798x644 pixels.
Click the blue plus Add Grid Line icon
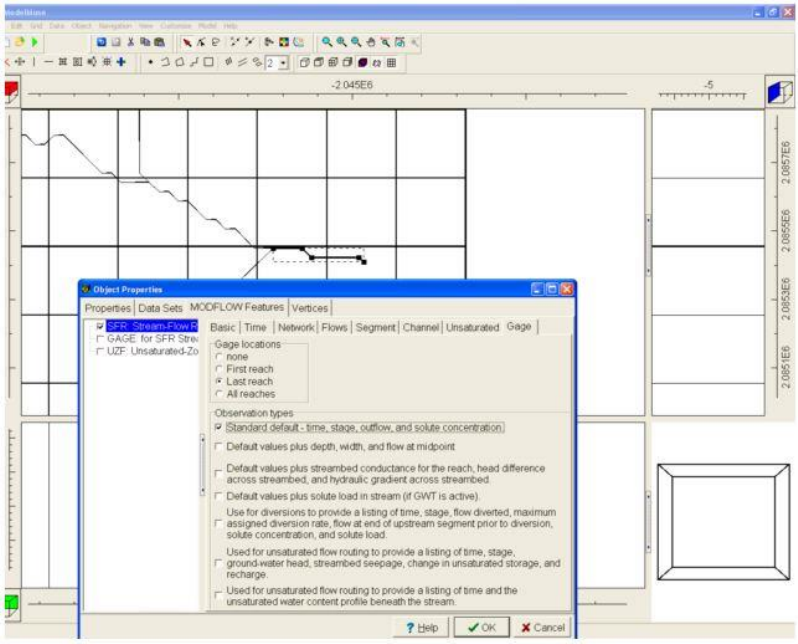coord(121,62)
